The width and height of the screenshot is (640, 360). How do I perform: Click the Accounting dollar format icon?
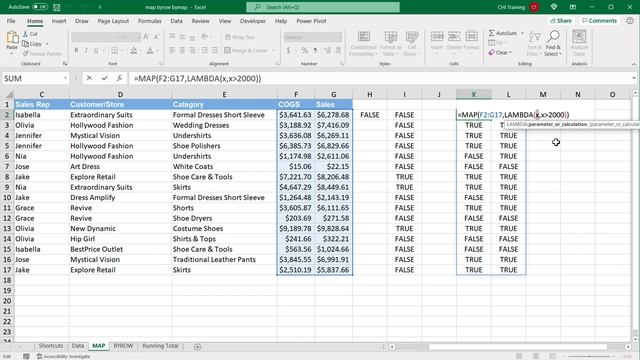point(288,50)
